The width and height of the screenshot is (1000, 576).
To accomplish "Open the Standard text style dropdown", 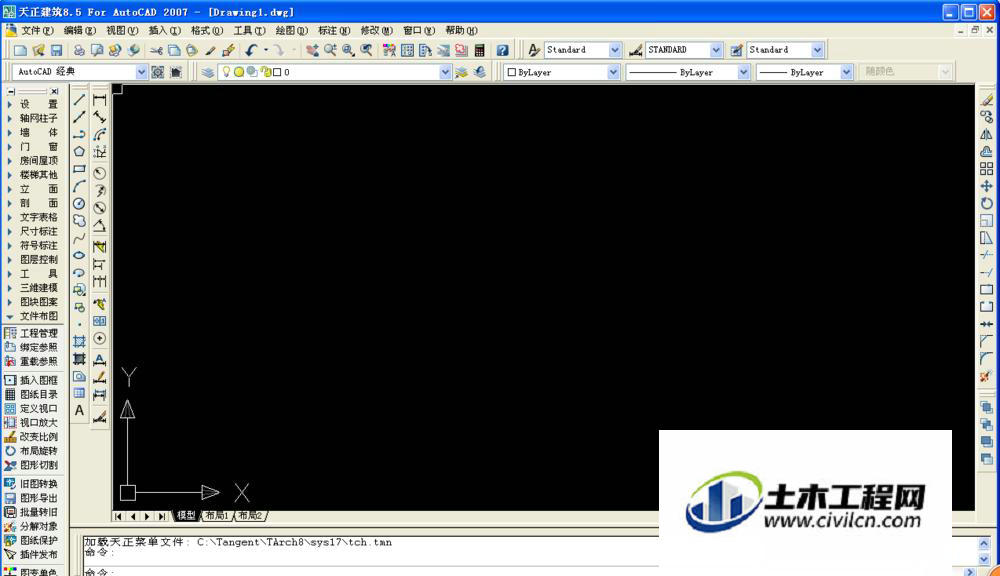I will tap(615, 50).
